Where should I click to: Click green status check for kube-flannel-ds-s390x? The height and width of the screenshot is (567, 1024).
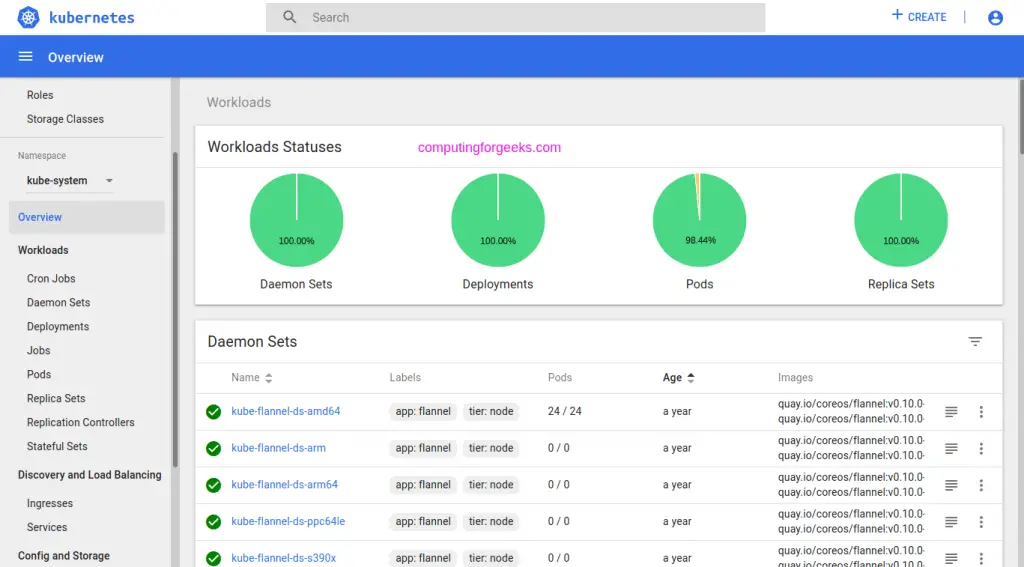214,558
